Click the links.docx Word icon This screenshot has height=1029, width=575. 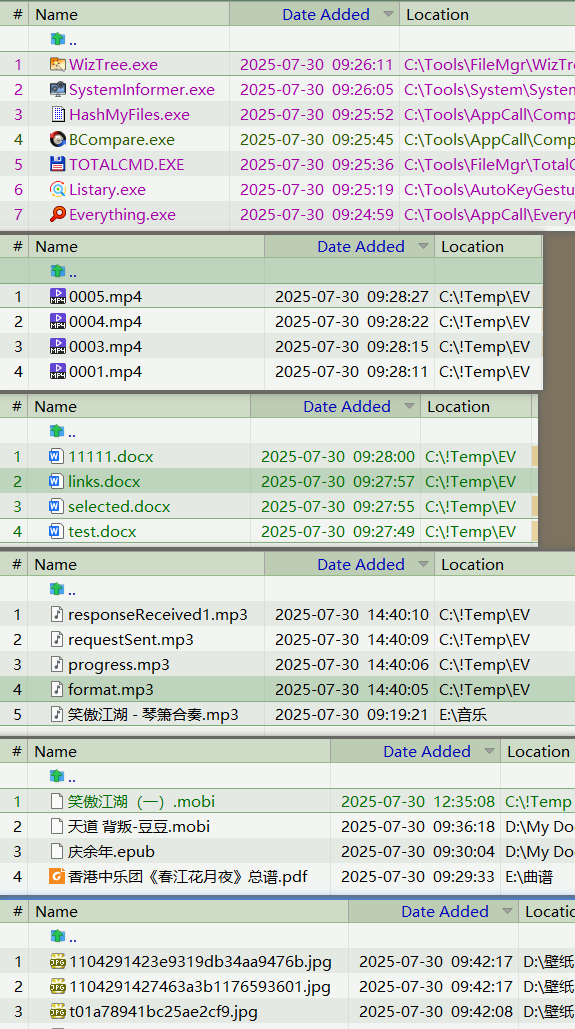[x=57, y=481]
